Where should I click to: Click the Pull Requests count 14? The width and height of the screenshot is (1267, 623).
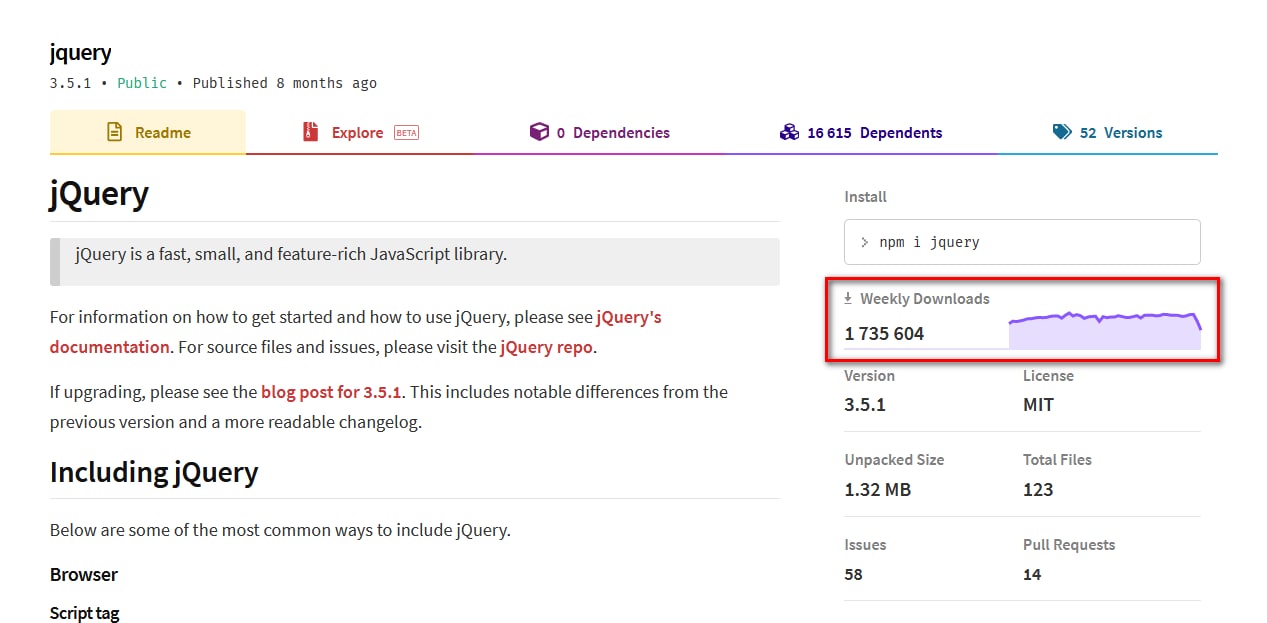tap(1032, 574)
